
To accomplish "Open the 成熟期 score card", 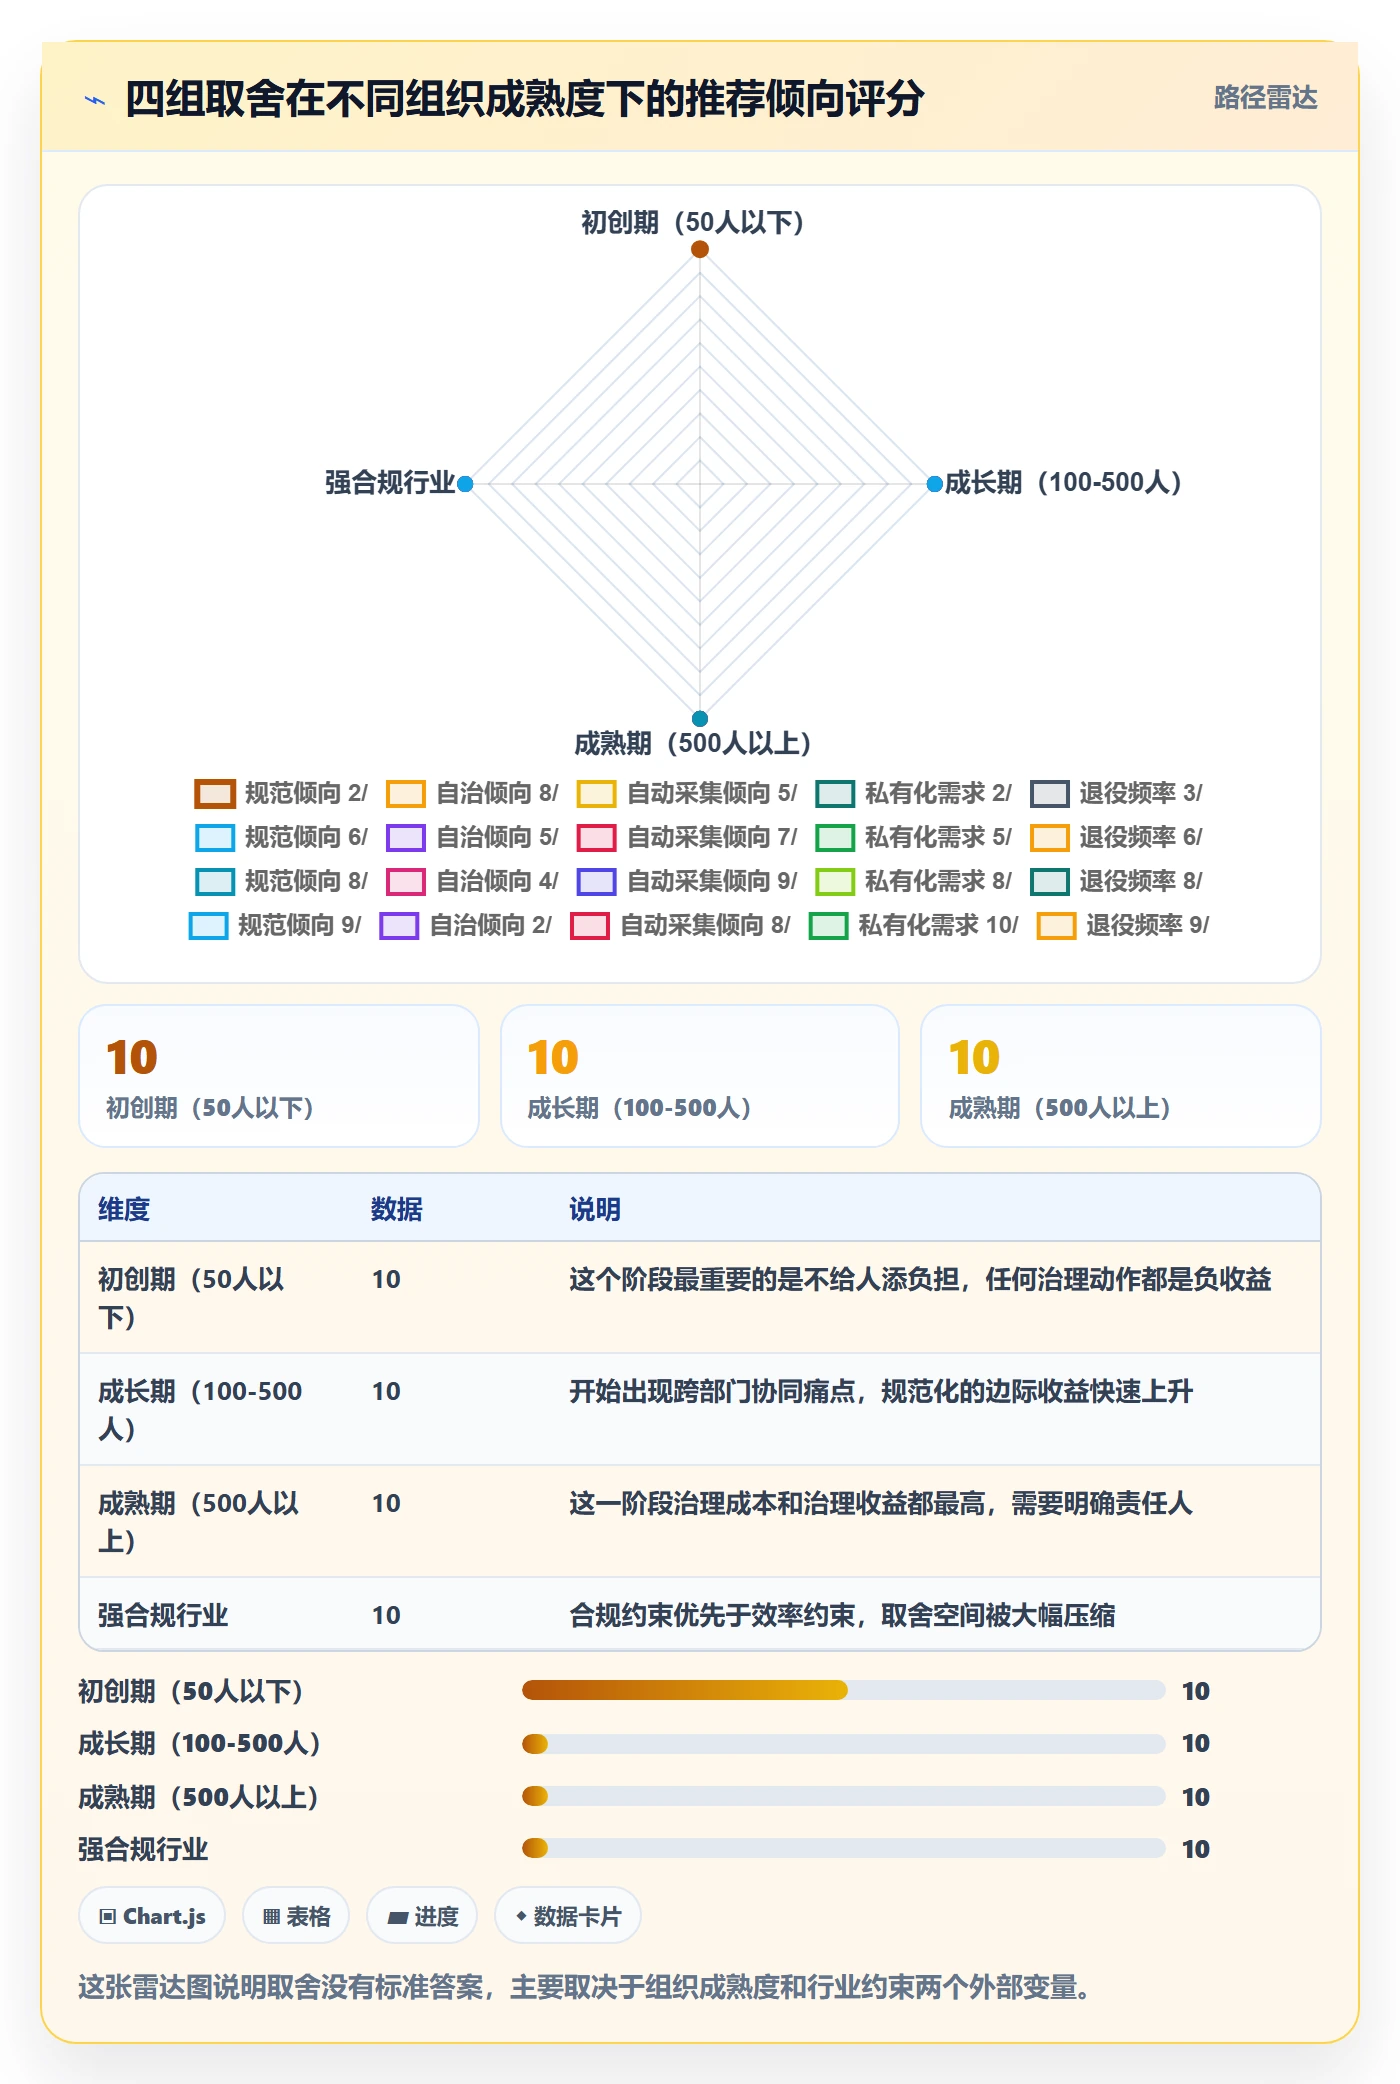I will [x=1121, y=1076].
